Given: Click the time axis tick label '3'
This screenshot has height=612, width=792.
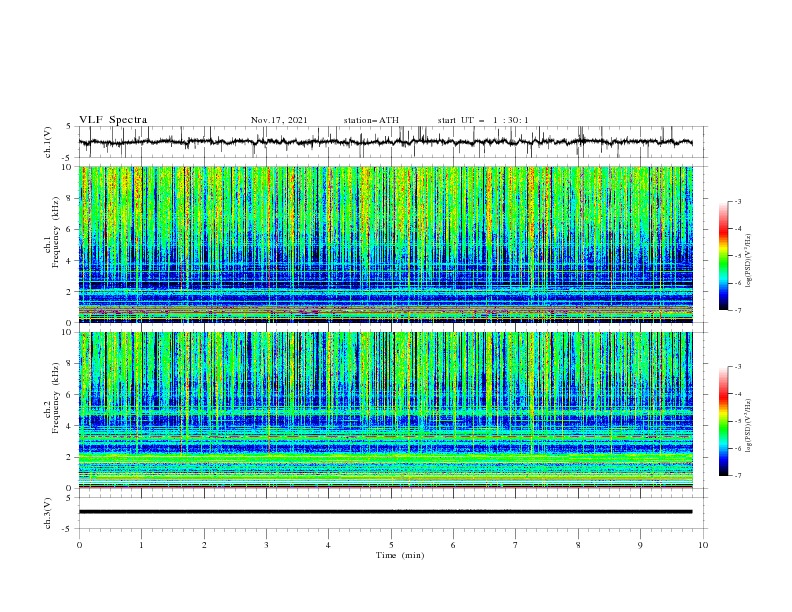Looking at the screenshot, I should [x=266, y=545].
